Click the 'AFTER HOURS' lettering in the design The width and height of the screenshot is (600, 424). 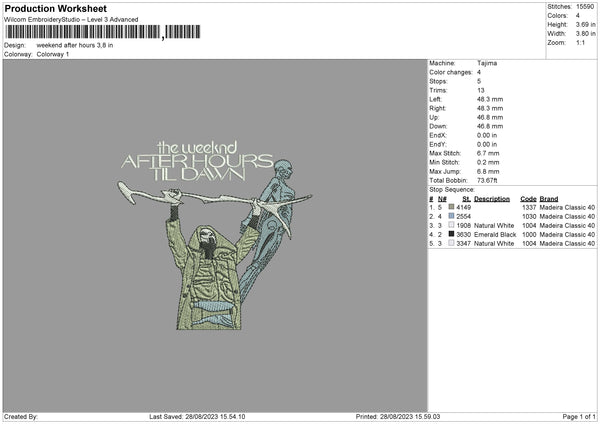coord(197,161)
